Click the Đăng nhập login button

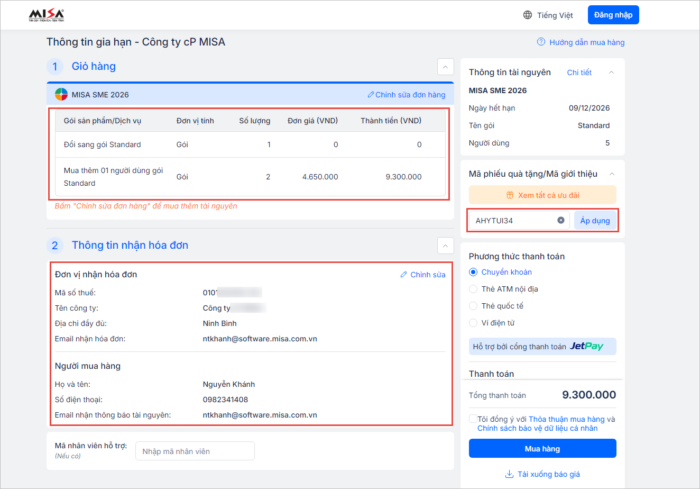[x=613, y=15]
